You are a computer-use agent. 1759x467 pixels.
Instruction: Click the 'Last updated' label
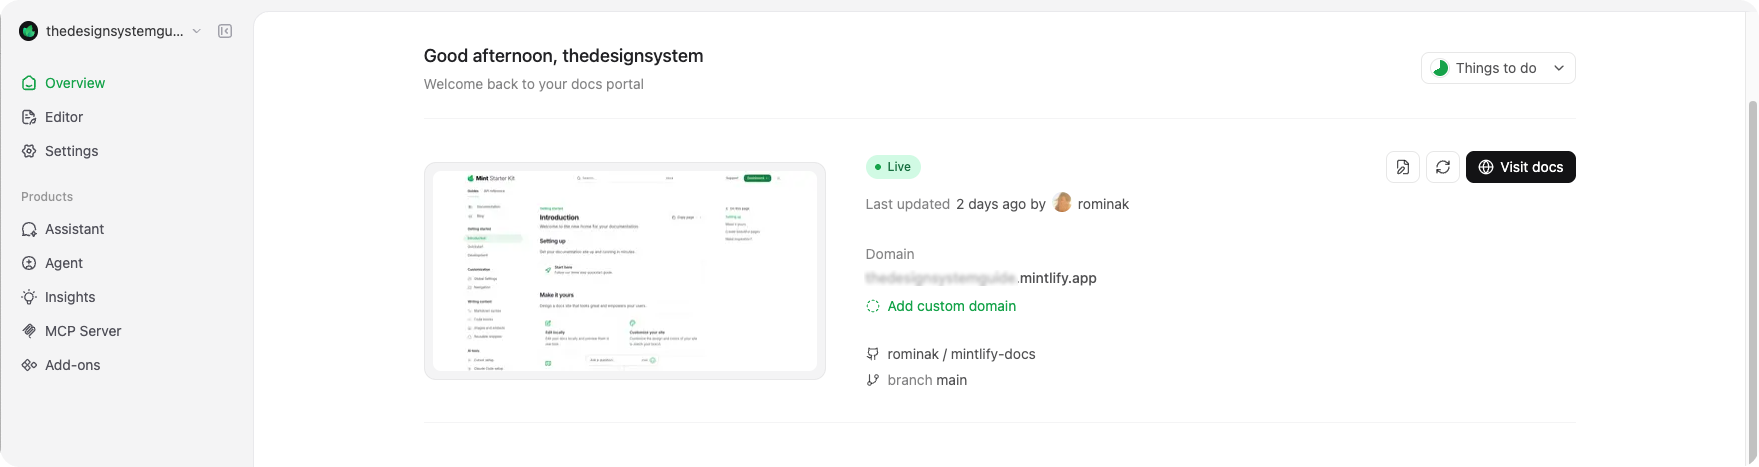pos(908,204)
